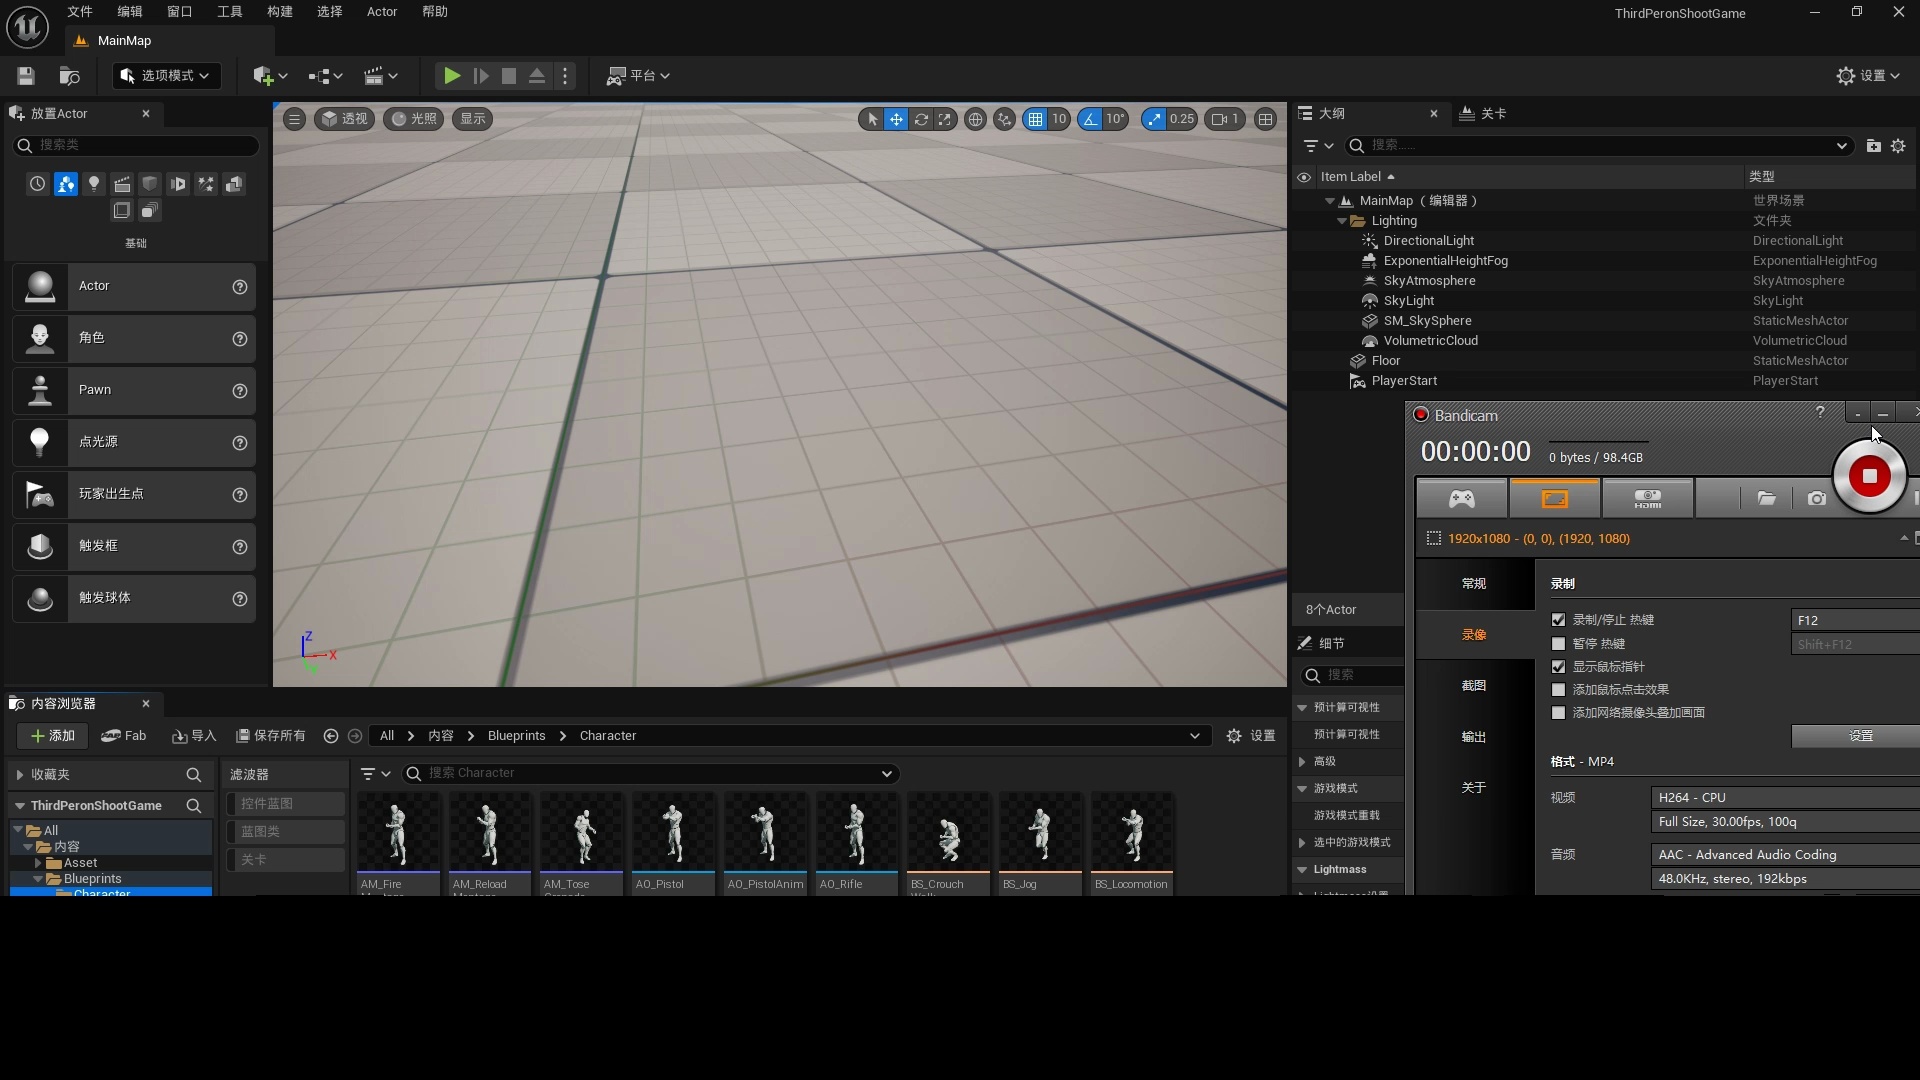1920x1080 pixels.
Task: Toggle show mouse cursor checkbox
Action: coord(1558,667)
